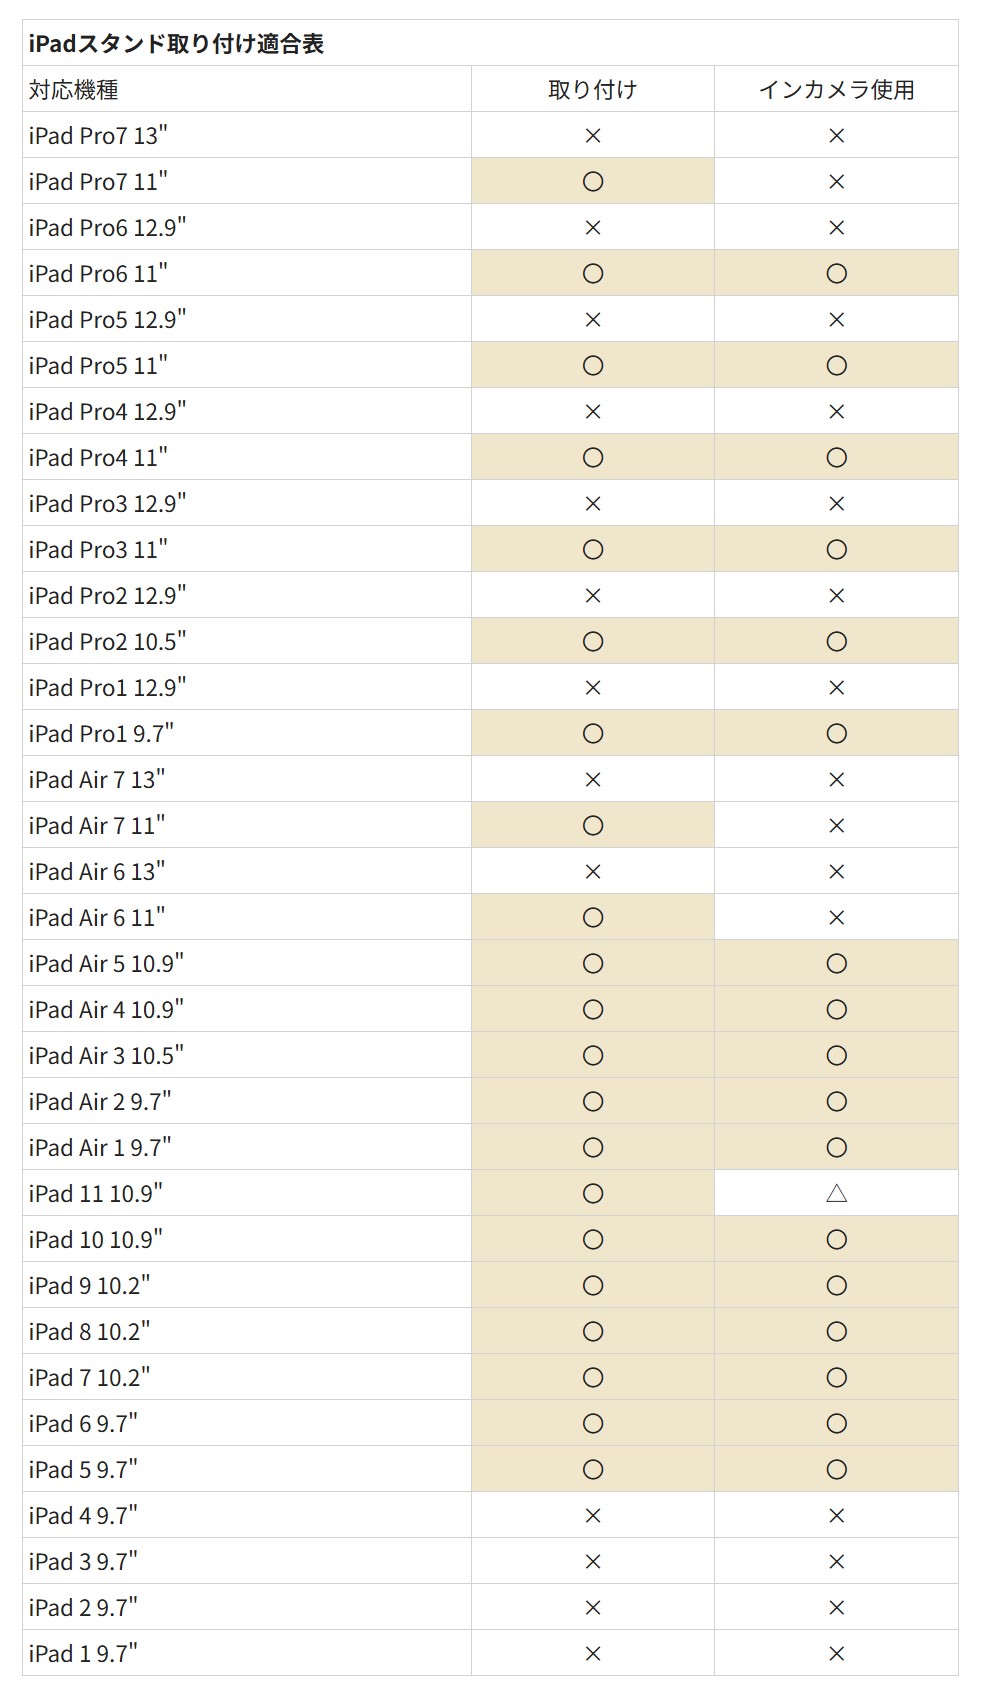Click the インカメラ使用 cross for iPad Air 6 11"

click(x=837, y=917)
